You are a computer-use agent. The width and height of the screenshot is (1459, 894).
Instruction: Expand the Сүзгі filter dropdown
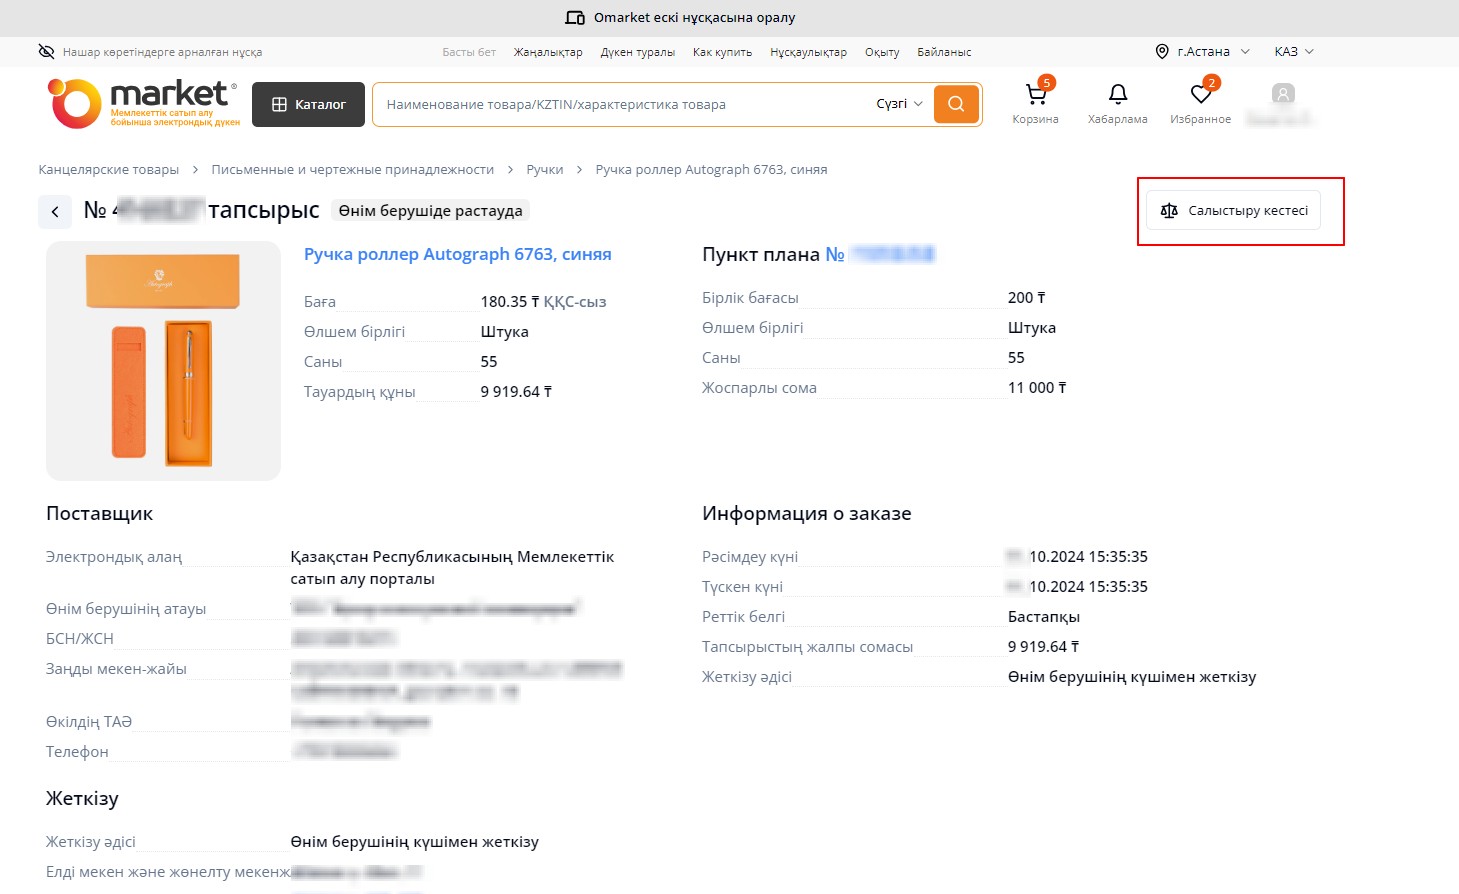899,104
